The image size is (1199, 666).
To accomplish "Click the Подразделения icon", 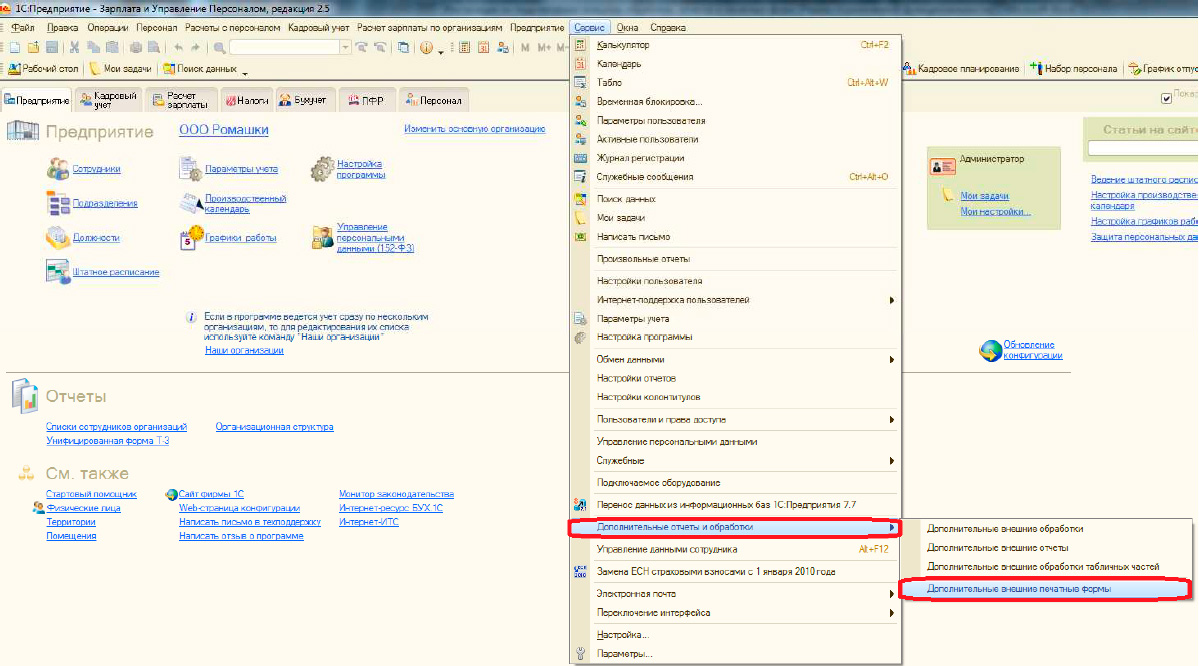I will [x=57, y=203].
